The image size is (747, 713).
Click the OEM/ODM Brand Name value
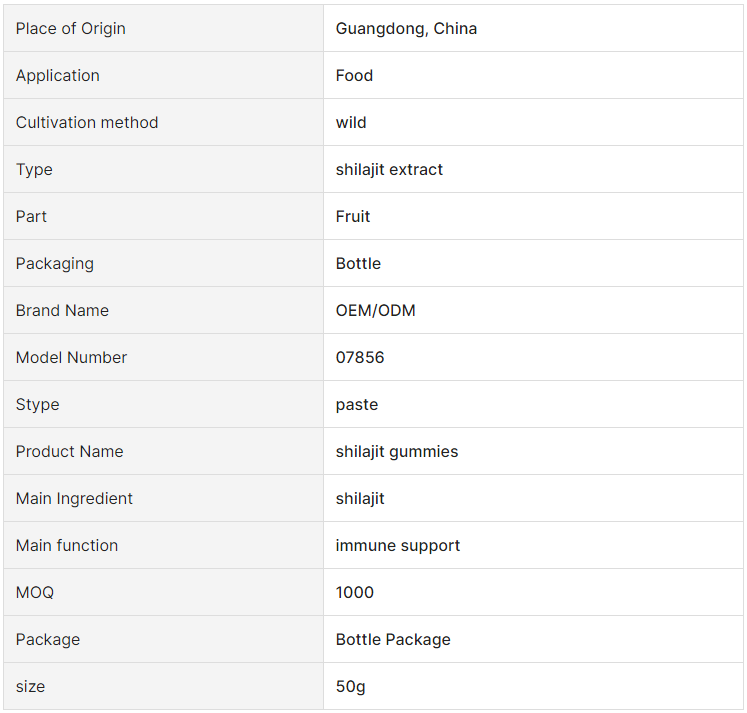click(375, 311)
